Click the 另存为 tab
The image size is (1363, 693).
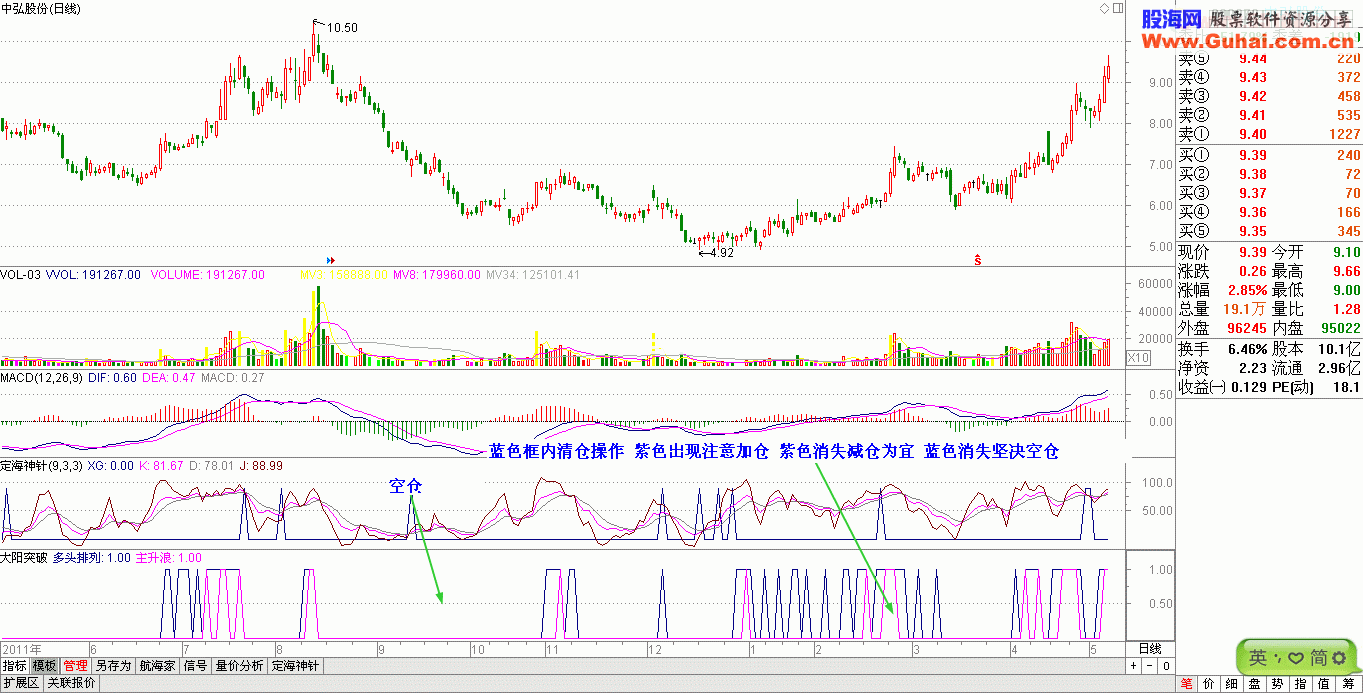(x=113, y=666)
